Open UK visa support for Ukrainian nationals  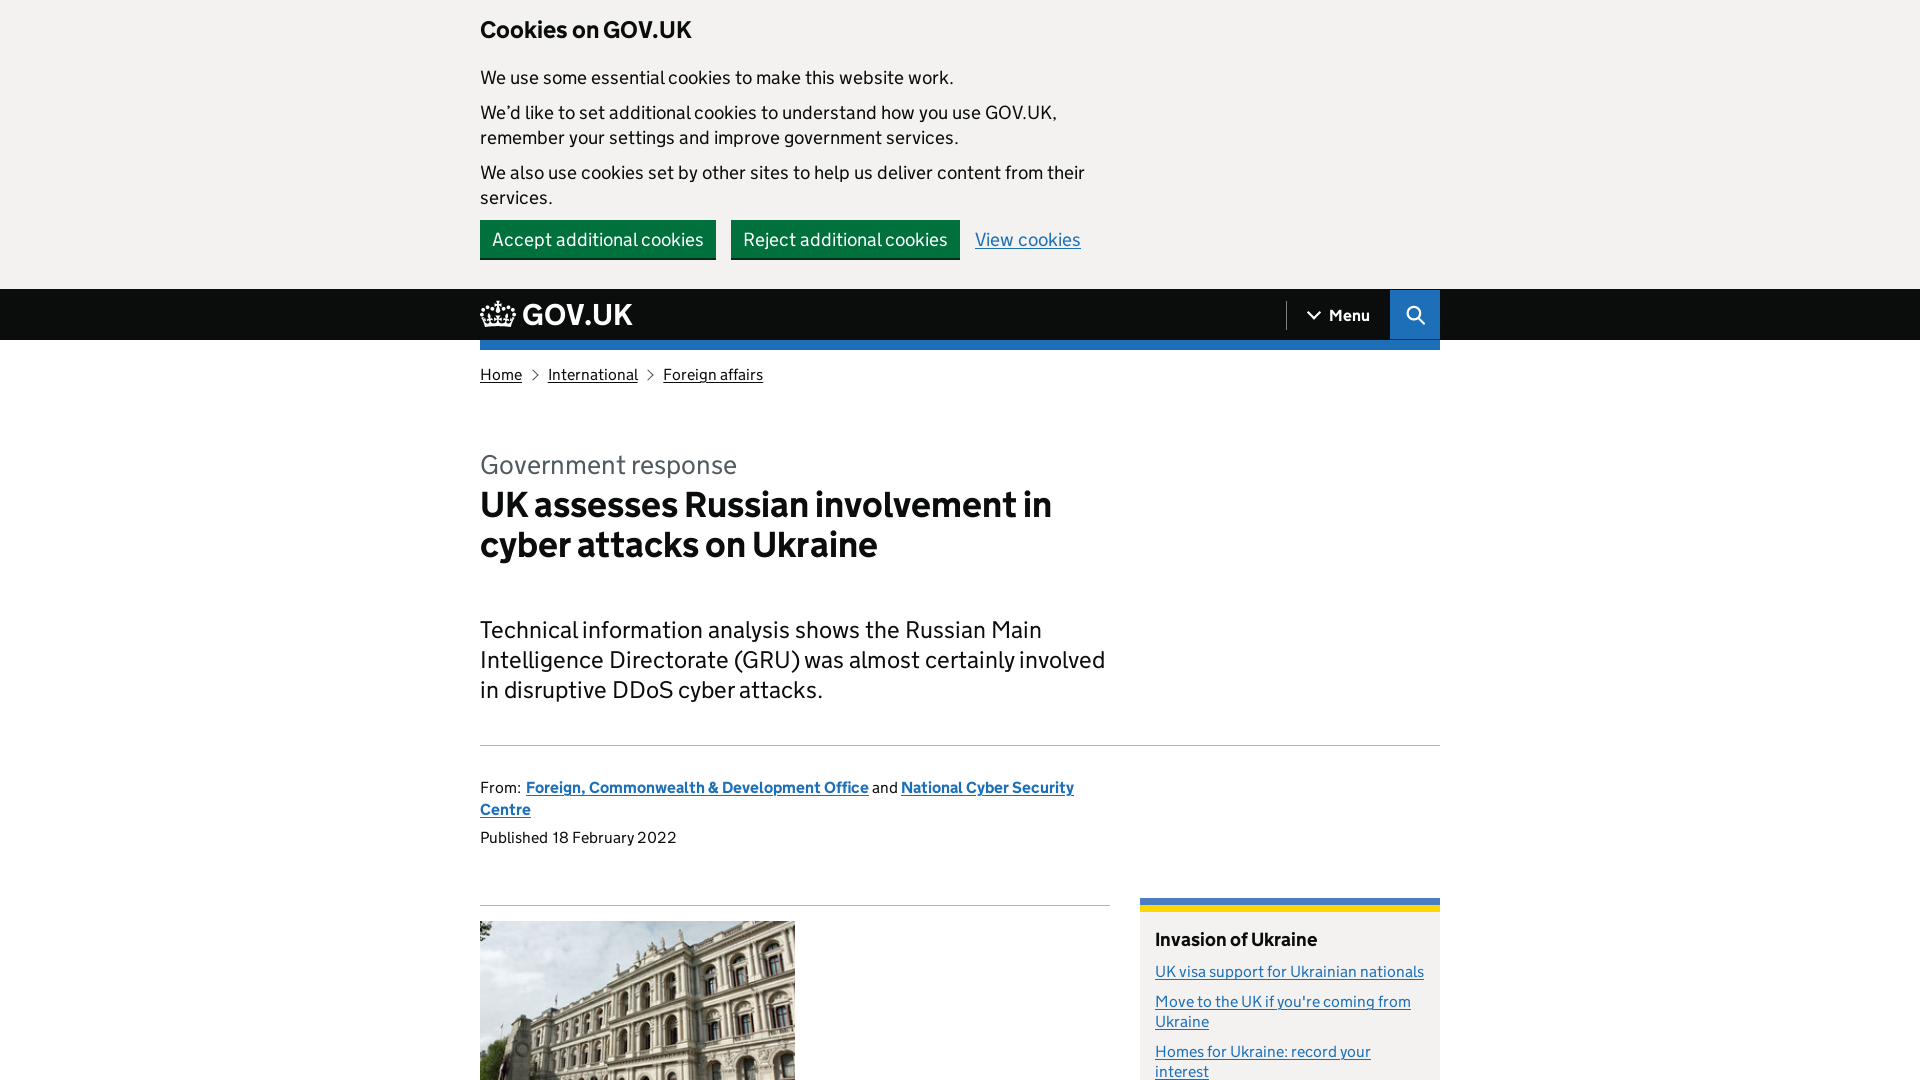coord(1289,972)
